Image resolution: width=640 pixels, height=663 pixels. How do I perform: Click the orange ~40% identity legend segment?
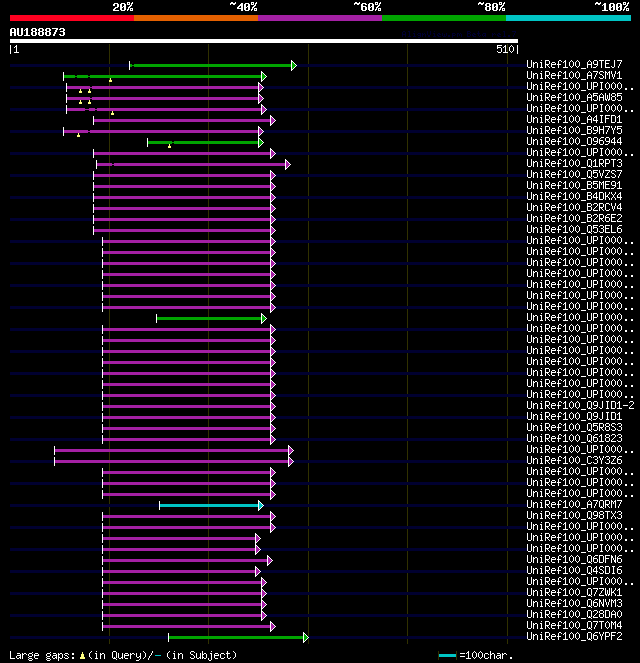point(196,18)
